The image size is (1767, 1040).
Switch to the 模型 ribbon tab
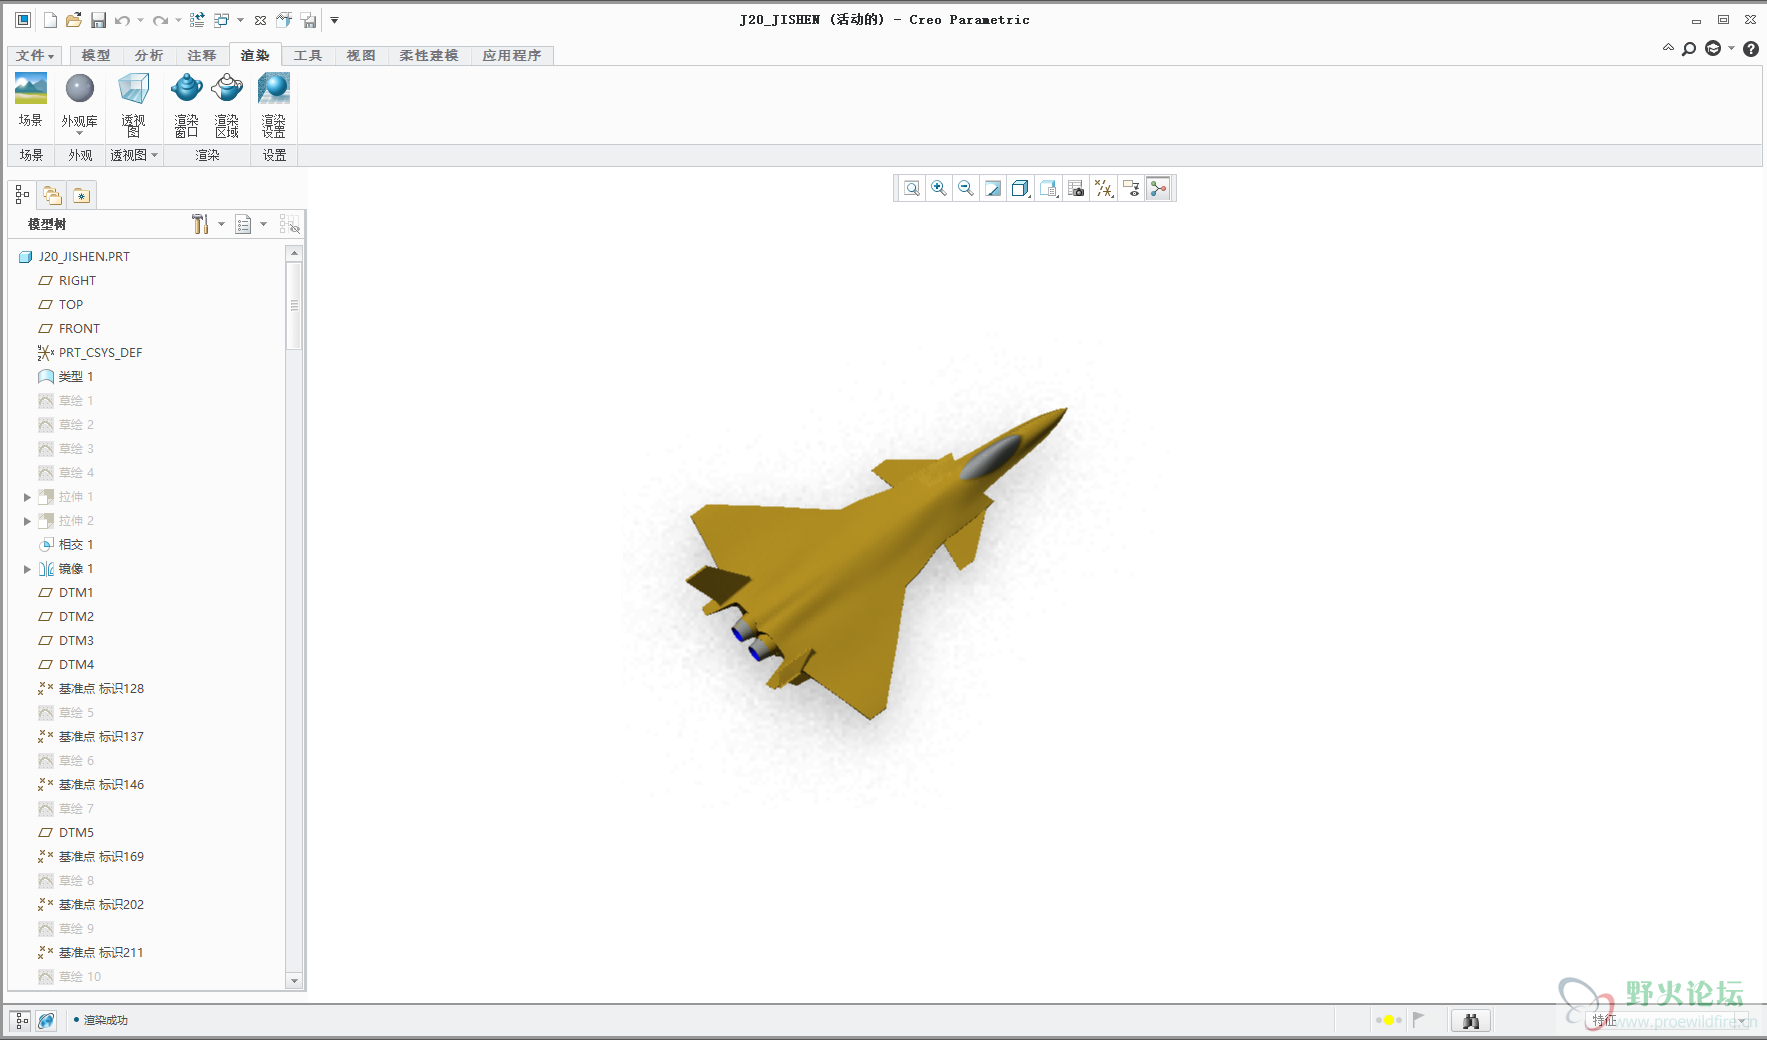pyautogui.click(x=96, y=56)
